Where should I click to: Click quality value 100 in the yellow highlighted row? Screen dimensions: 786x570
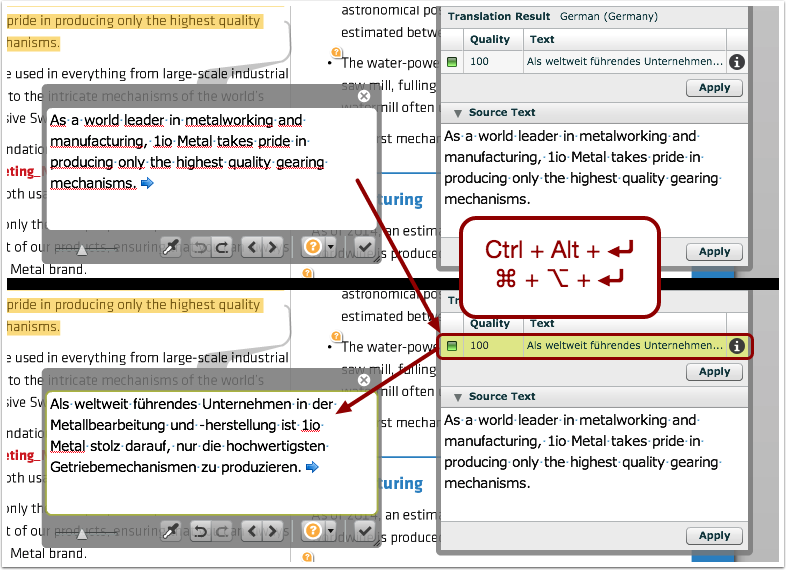pos(479,345)
